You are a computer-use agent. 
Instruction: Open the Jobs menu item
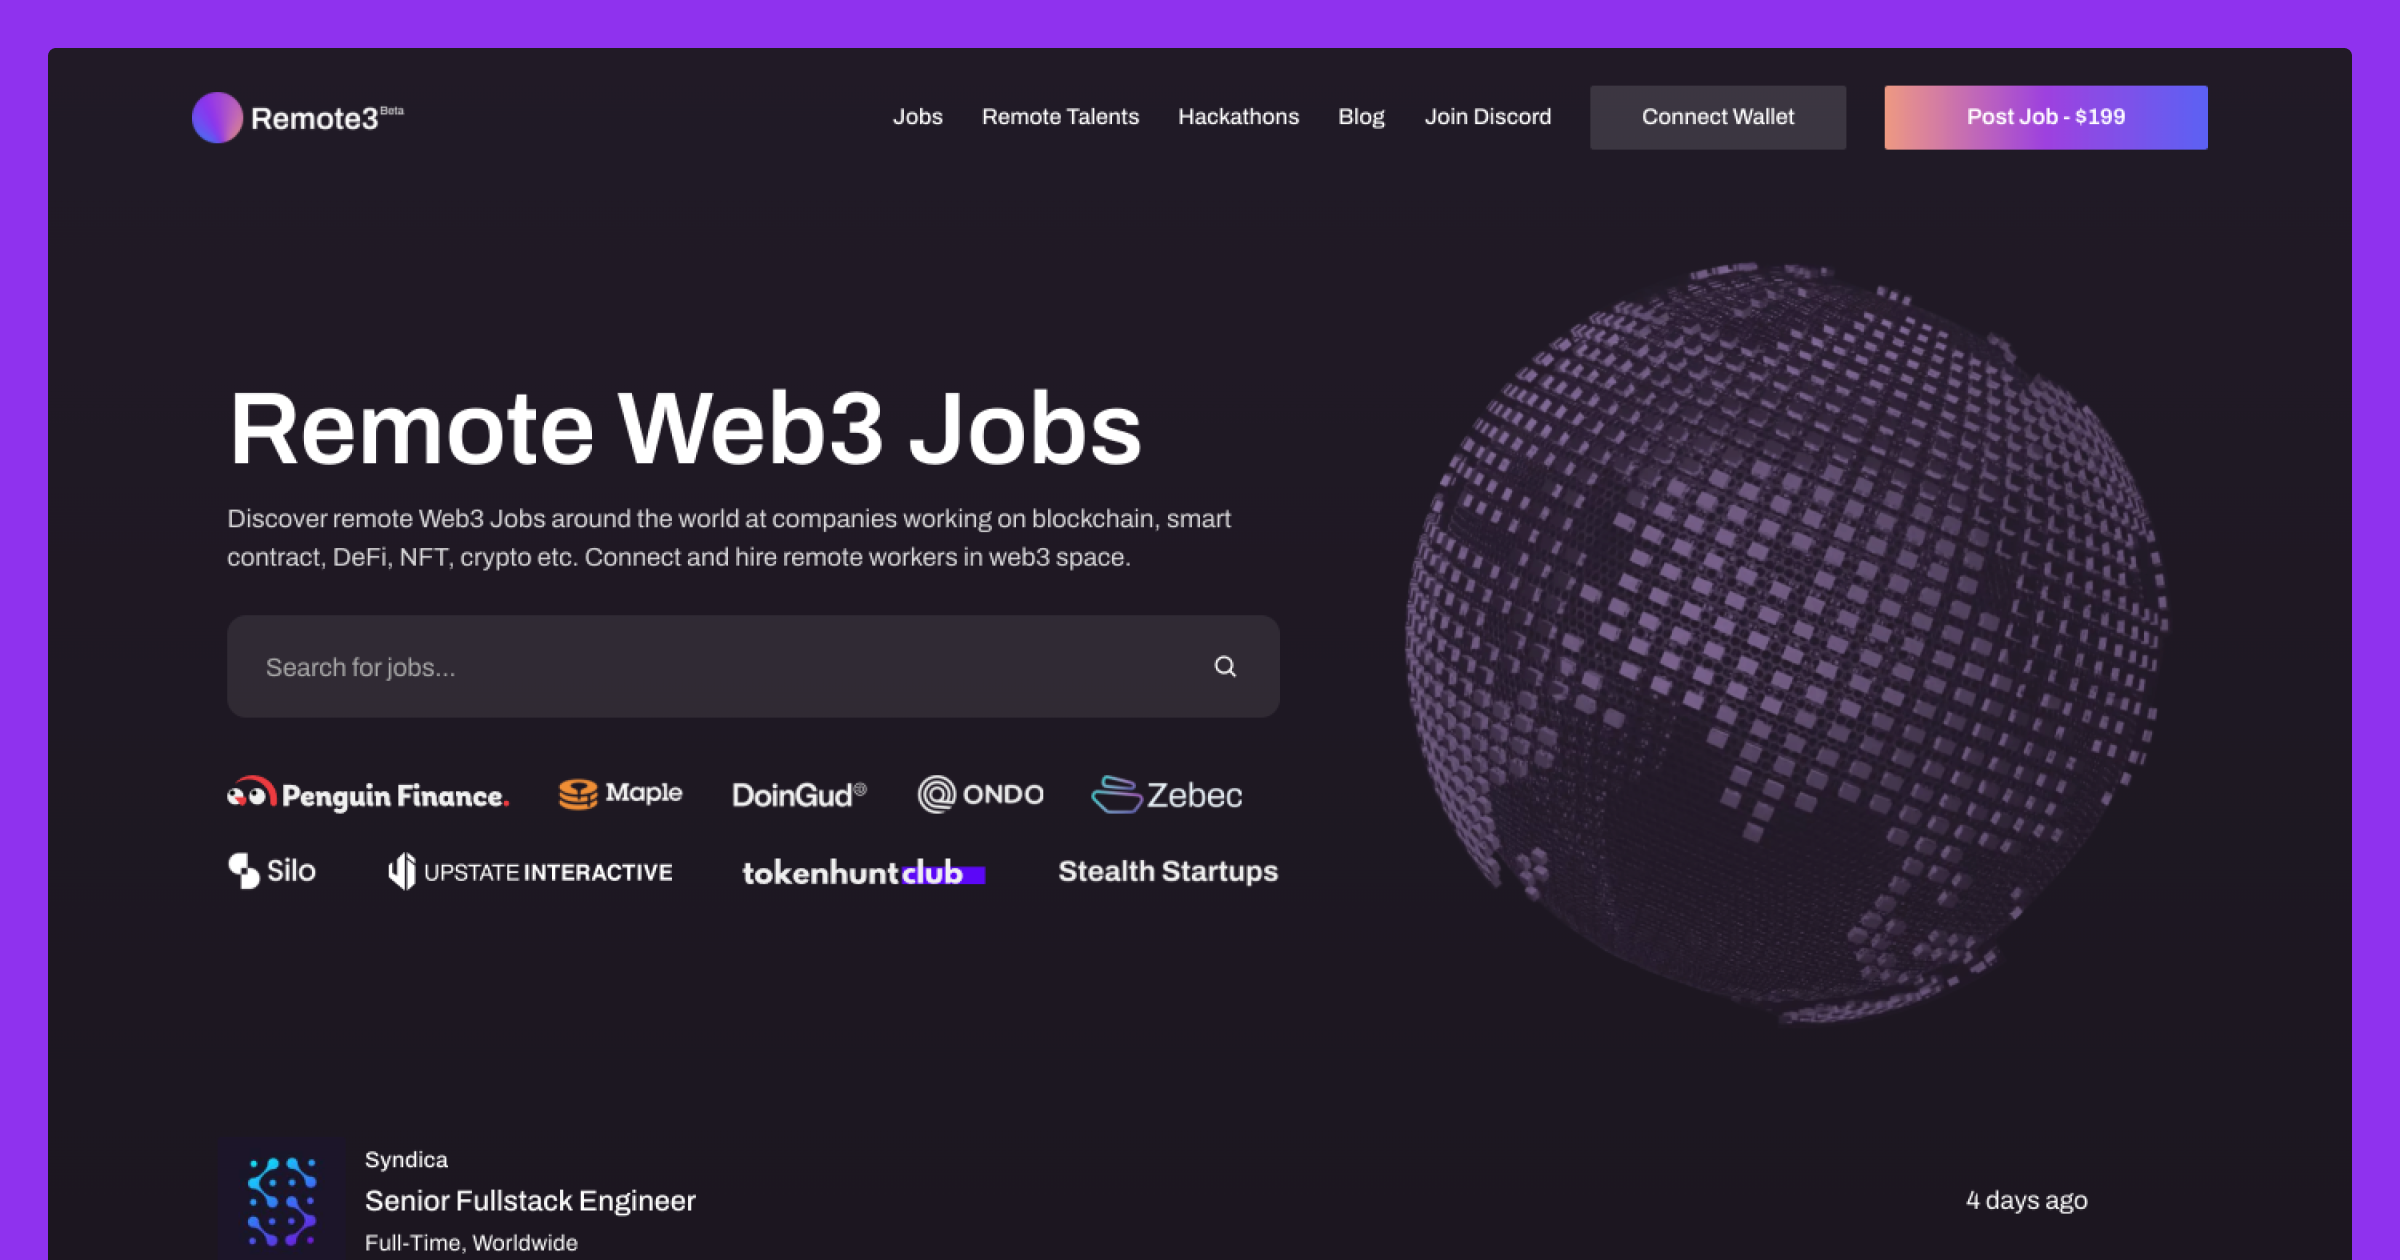917,117
